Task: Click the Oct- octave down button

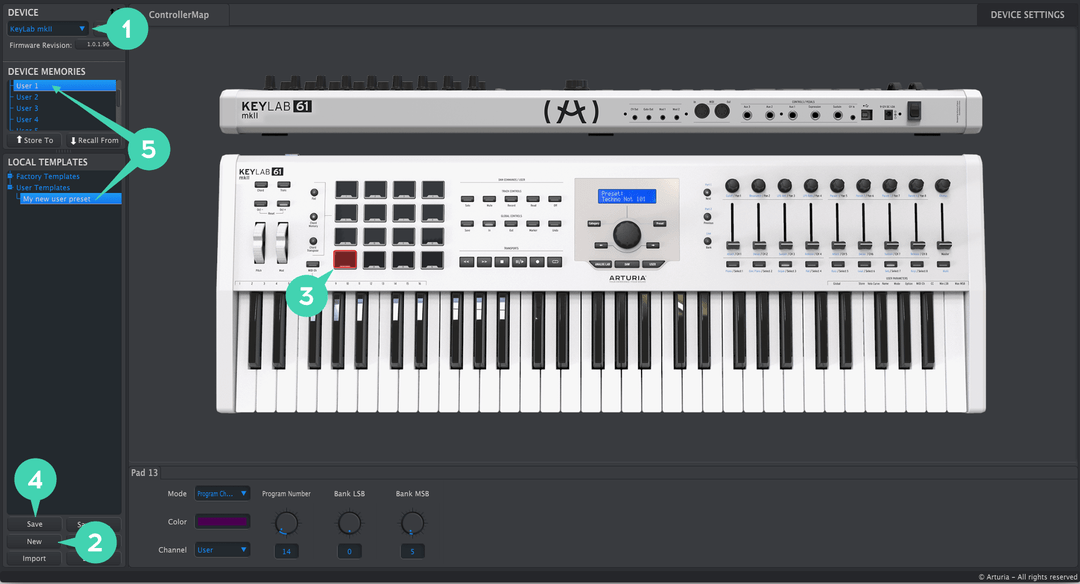Action: pos(260,203)
